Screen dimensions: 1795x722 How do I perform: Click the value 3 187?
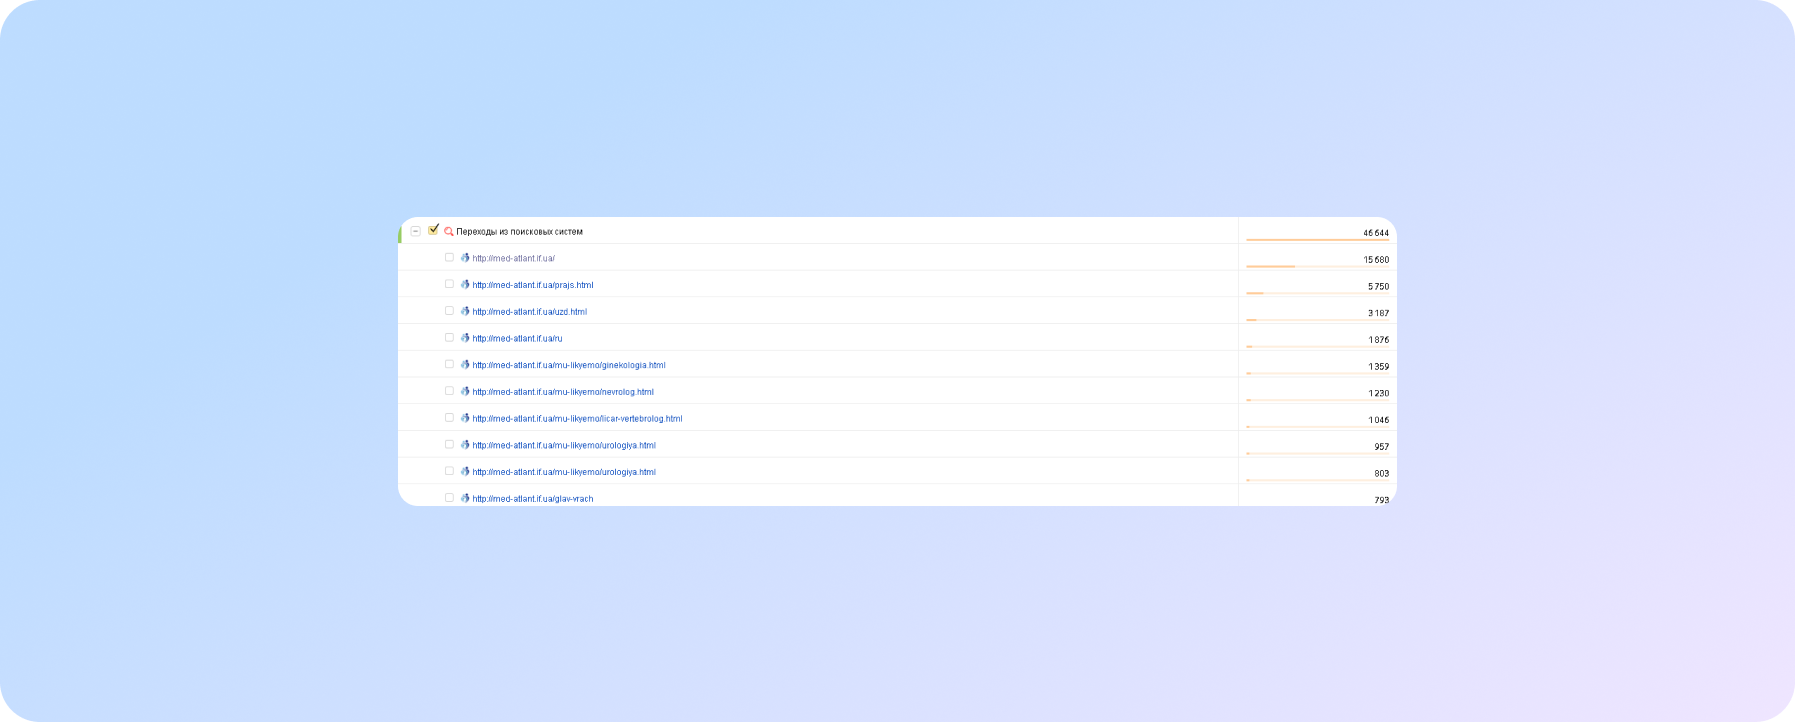(1378, 313)
